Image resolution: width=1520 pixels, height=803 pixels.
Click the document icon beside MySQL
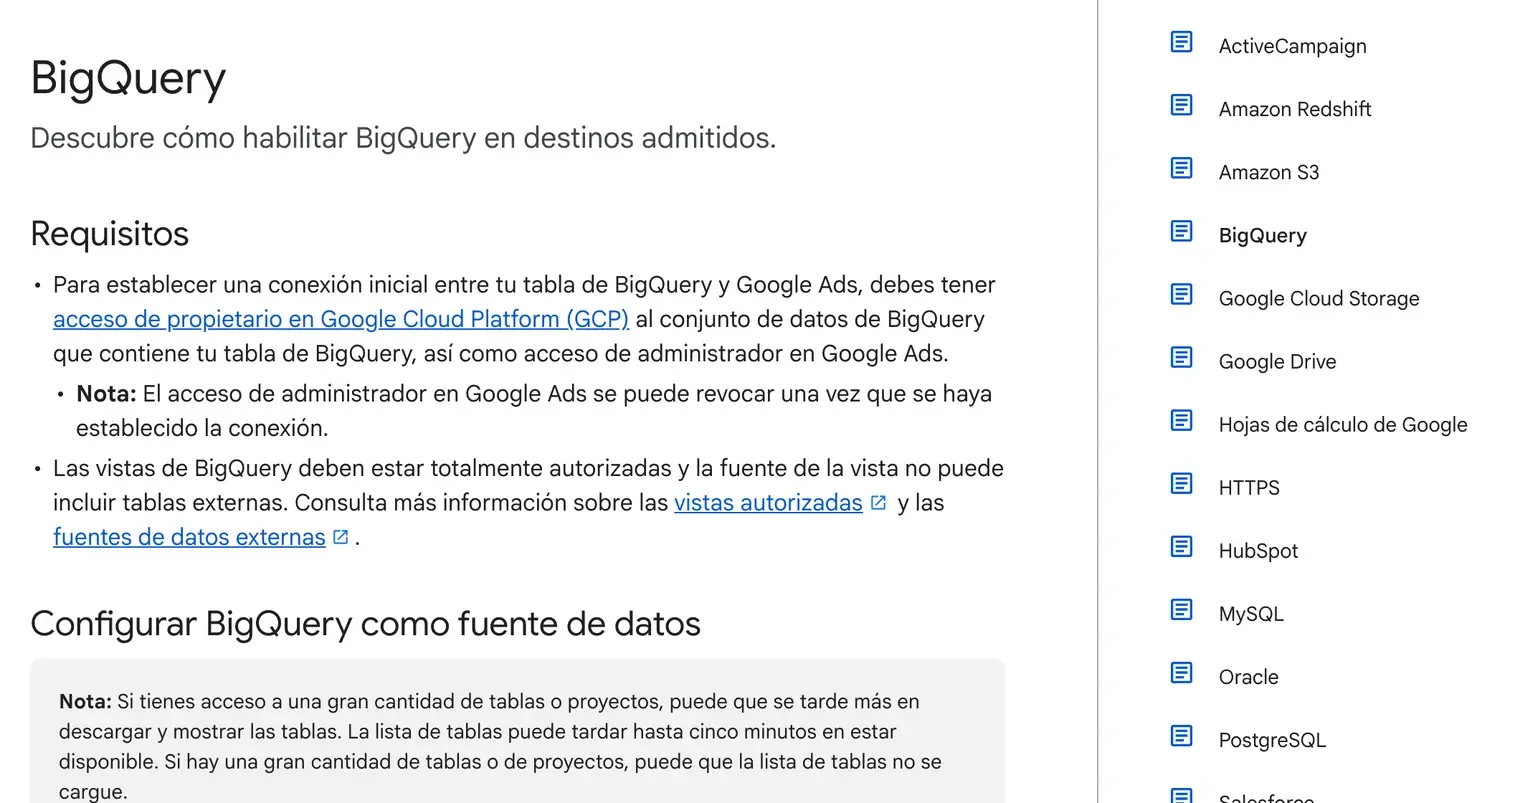click(x=1181, y=609)
